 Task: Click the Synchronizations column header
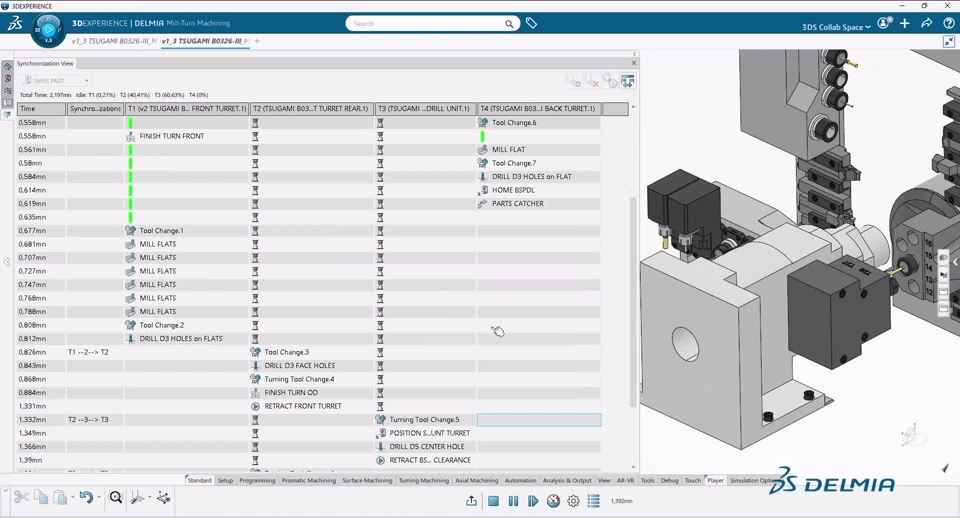pyautogui.click(x=96, y=109)
